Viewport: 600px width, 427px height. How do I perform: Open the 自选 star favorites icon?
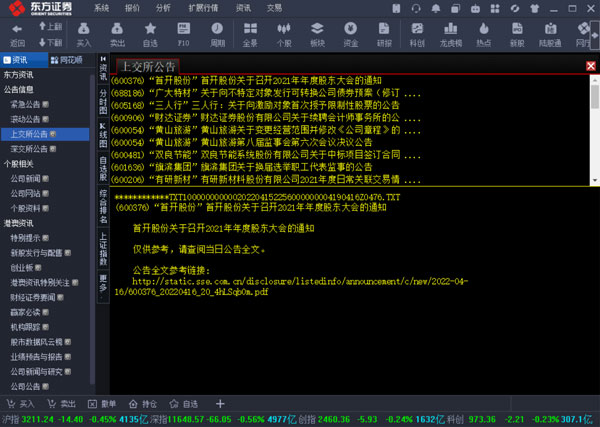[150, 29]
